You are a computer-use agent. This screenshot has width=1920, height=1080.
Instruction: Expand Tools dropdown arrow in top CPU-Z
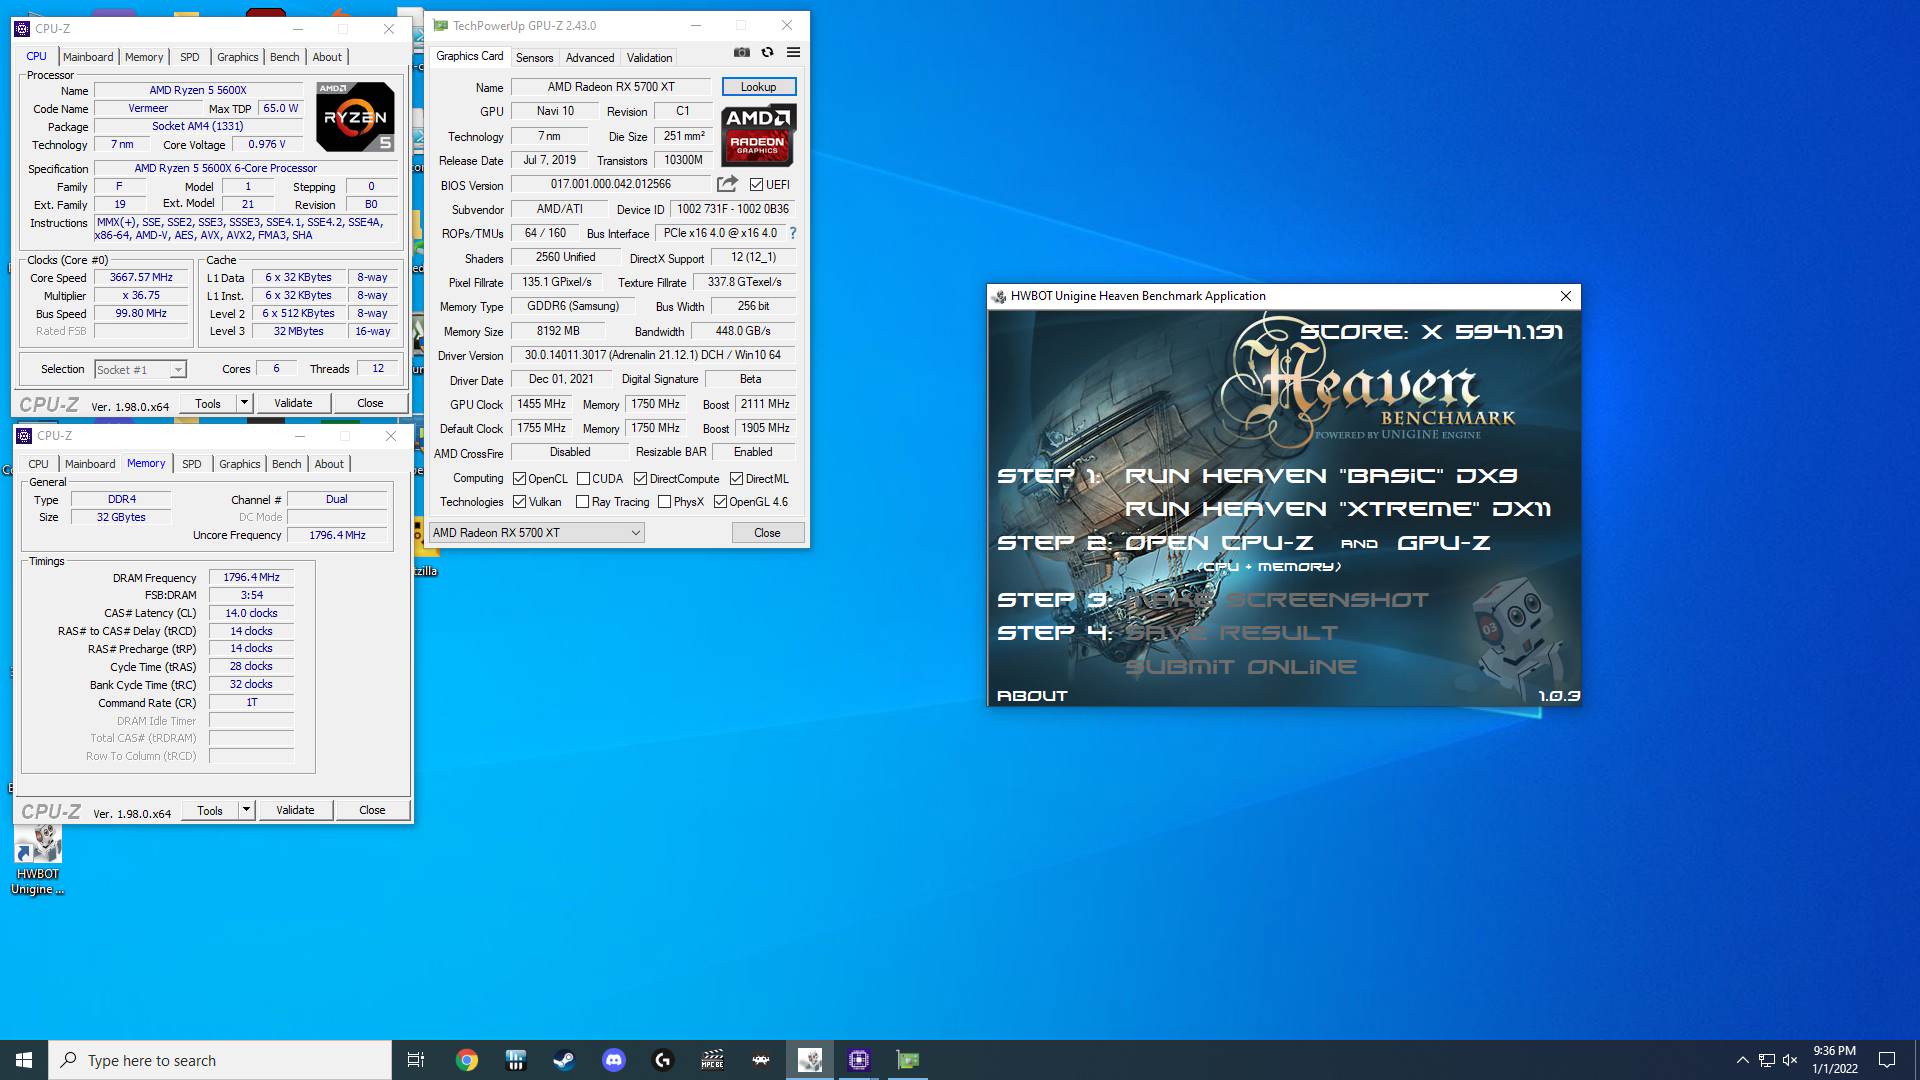click(x=244, y=402)
